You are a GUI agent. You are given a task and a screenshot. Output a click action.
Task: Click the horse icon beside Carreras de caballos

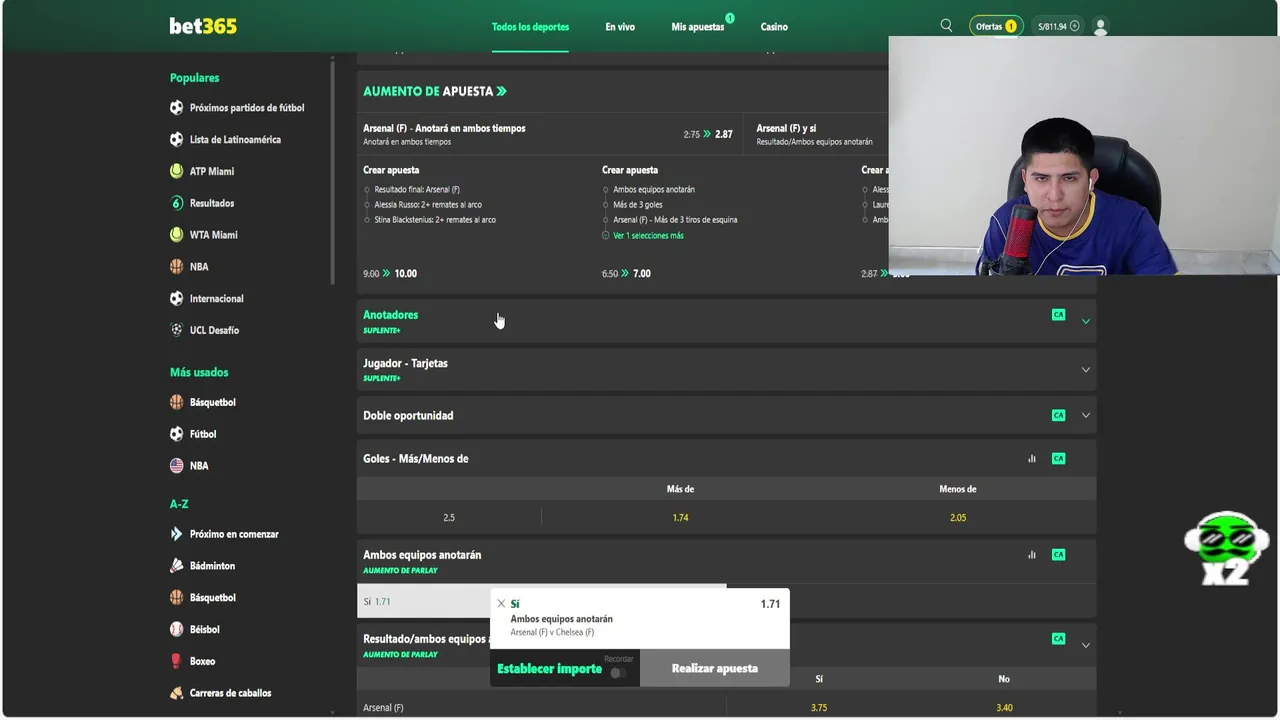(177, 693)
